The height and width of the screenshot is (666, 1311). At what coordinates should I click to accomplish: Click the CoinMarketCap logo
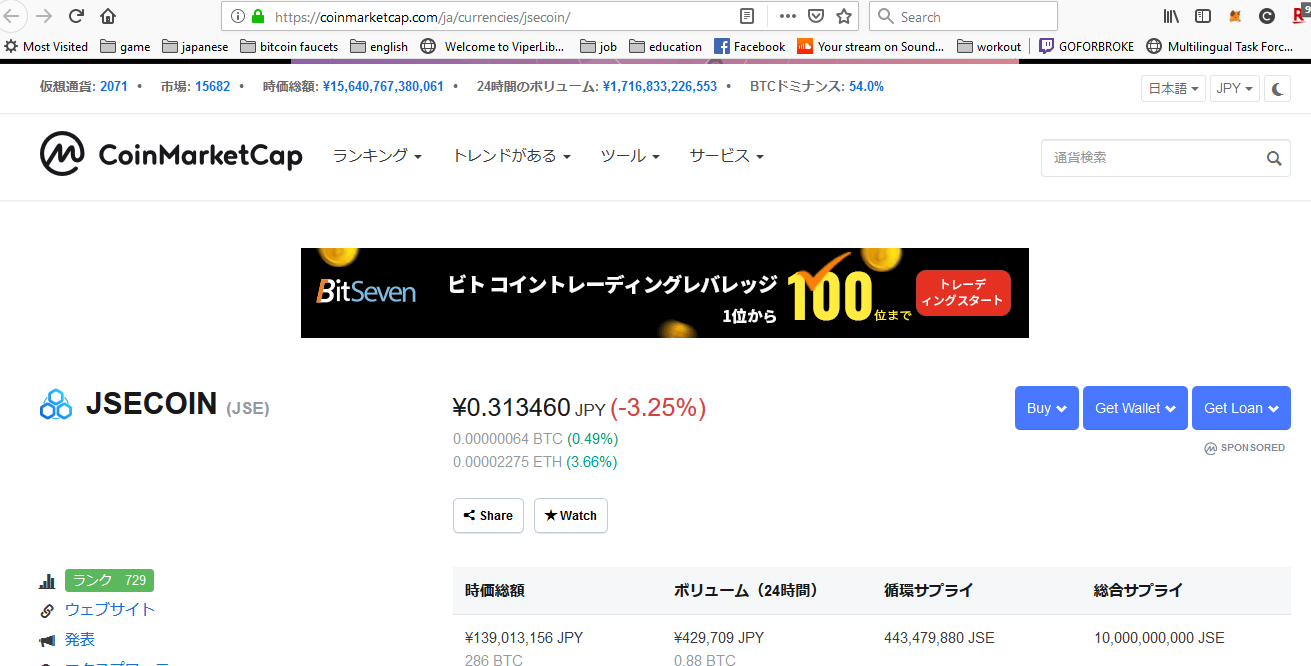[171, 155]
